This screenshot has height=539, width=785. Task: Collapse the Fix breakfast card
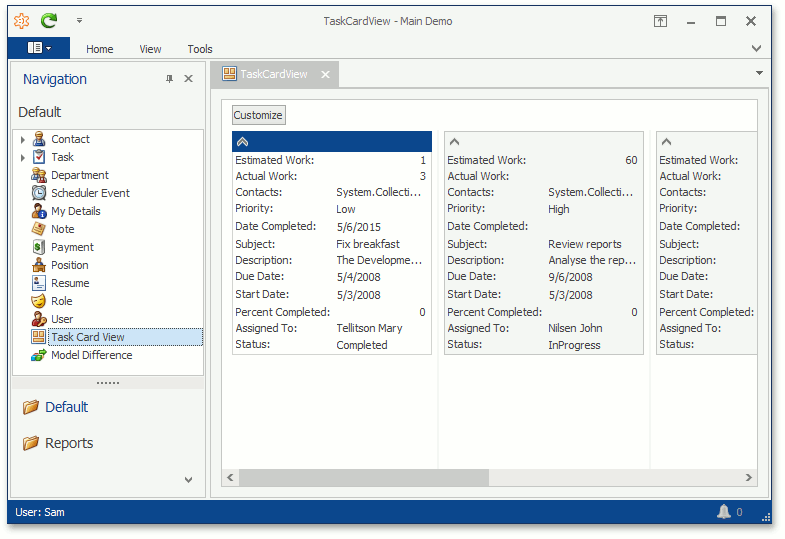pos(242,142)
